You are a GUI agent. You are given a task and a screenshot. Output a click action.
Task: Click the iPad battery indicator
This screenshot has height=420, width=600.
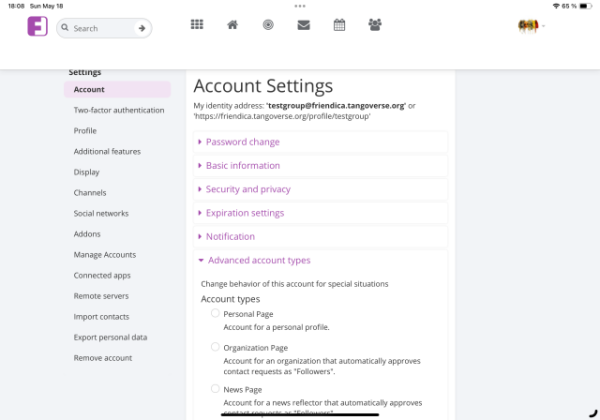pos(585,6)
